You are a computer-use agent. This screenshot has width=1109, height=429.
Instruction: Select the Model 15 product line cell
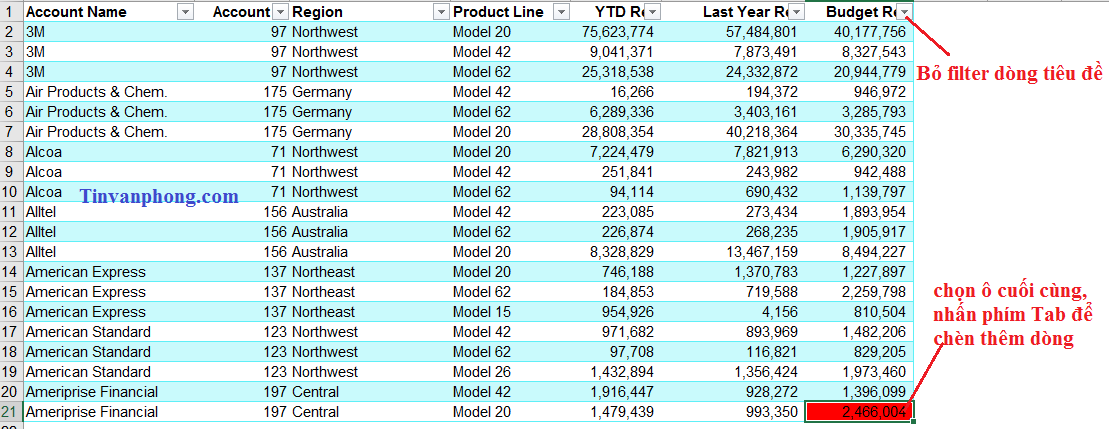point(511,312)
